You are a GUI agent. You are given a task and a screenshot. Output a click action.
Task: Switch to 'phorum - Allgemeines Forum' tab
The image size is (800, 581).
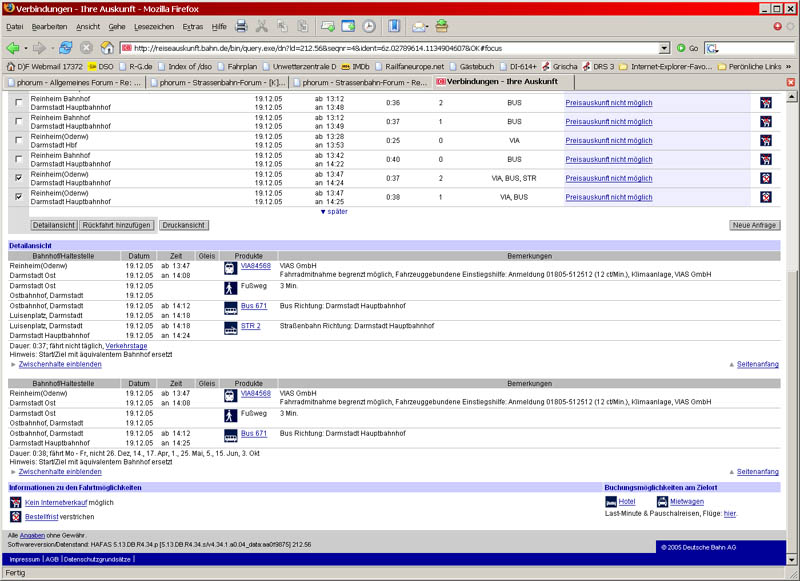tap(75, 82)
